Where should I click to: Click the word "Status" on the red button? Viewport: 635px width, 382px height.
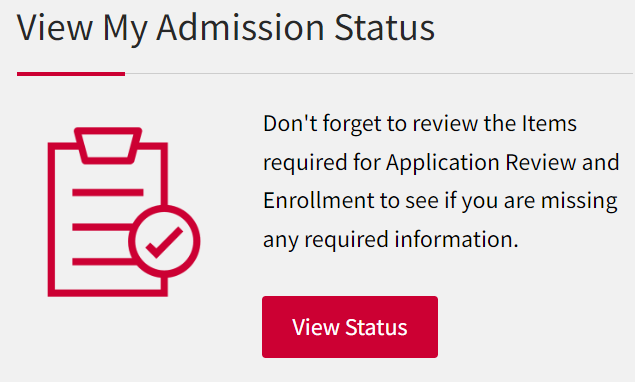[x=376, y=327]
